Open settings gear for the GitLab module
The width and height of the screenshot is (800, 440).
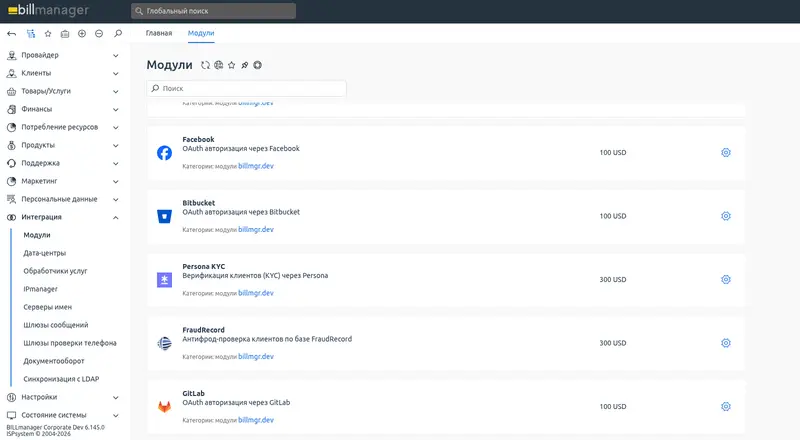coord(726,406)
